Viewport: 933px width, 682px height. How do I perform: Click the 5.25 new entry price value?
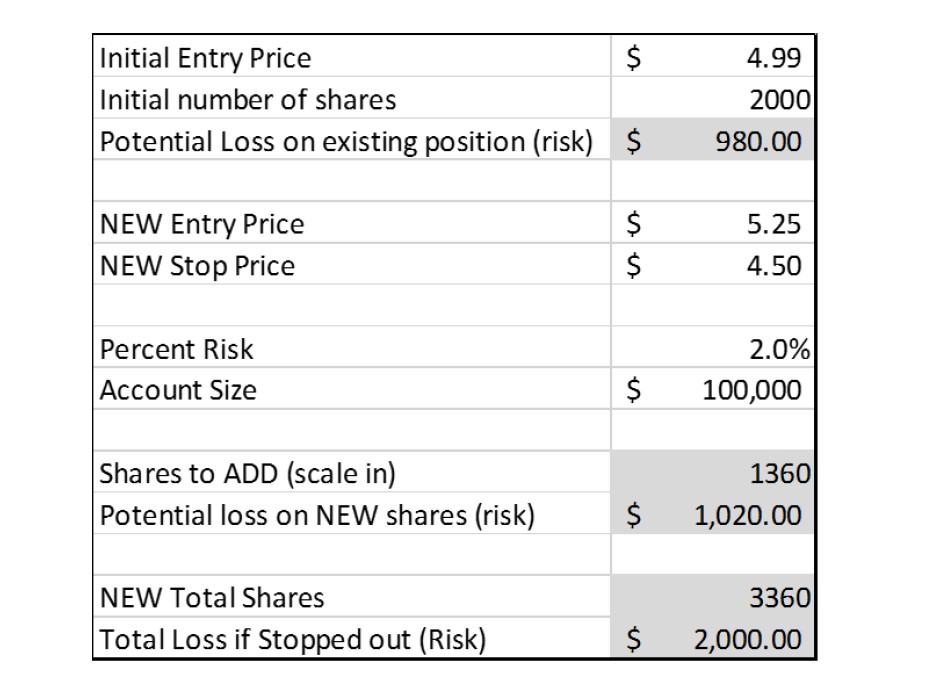coord(773,224)
